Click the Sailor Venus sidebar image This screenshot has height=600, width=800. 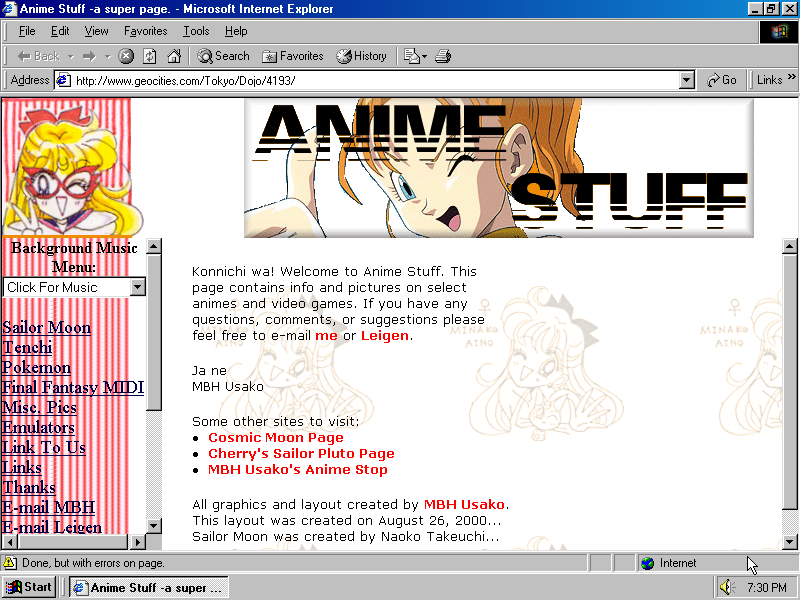pyautogui.click(x=71, y=167)
